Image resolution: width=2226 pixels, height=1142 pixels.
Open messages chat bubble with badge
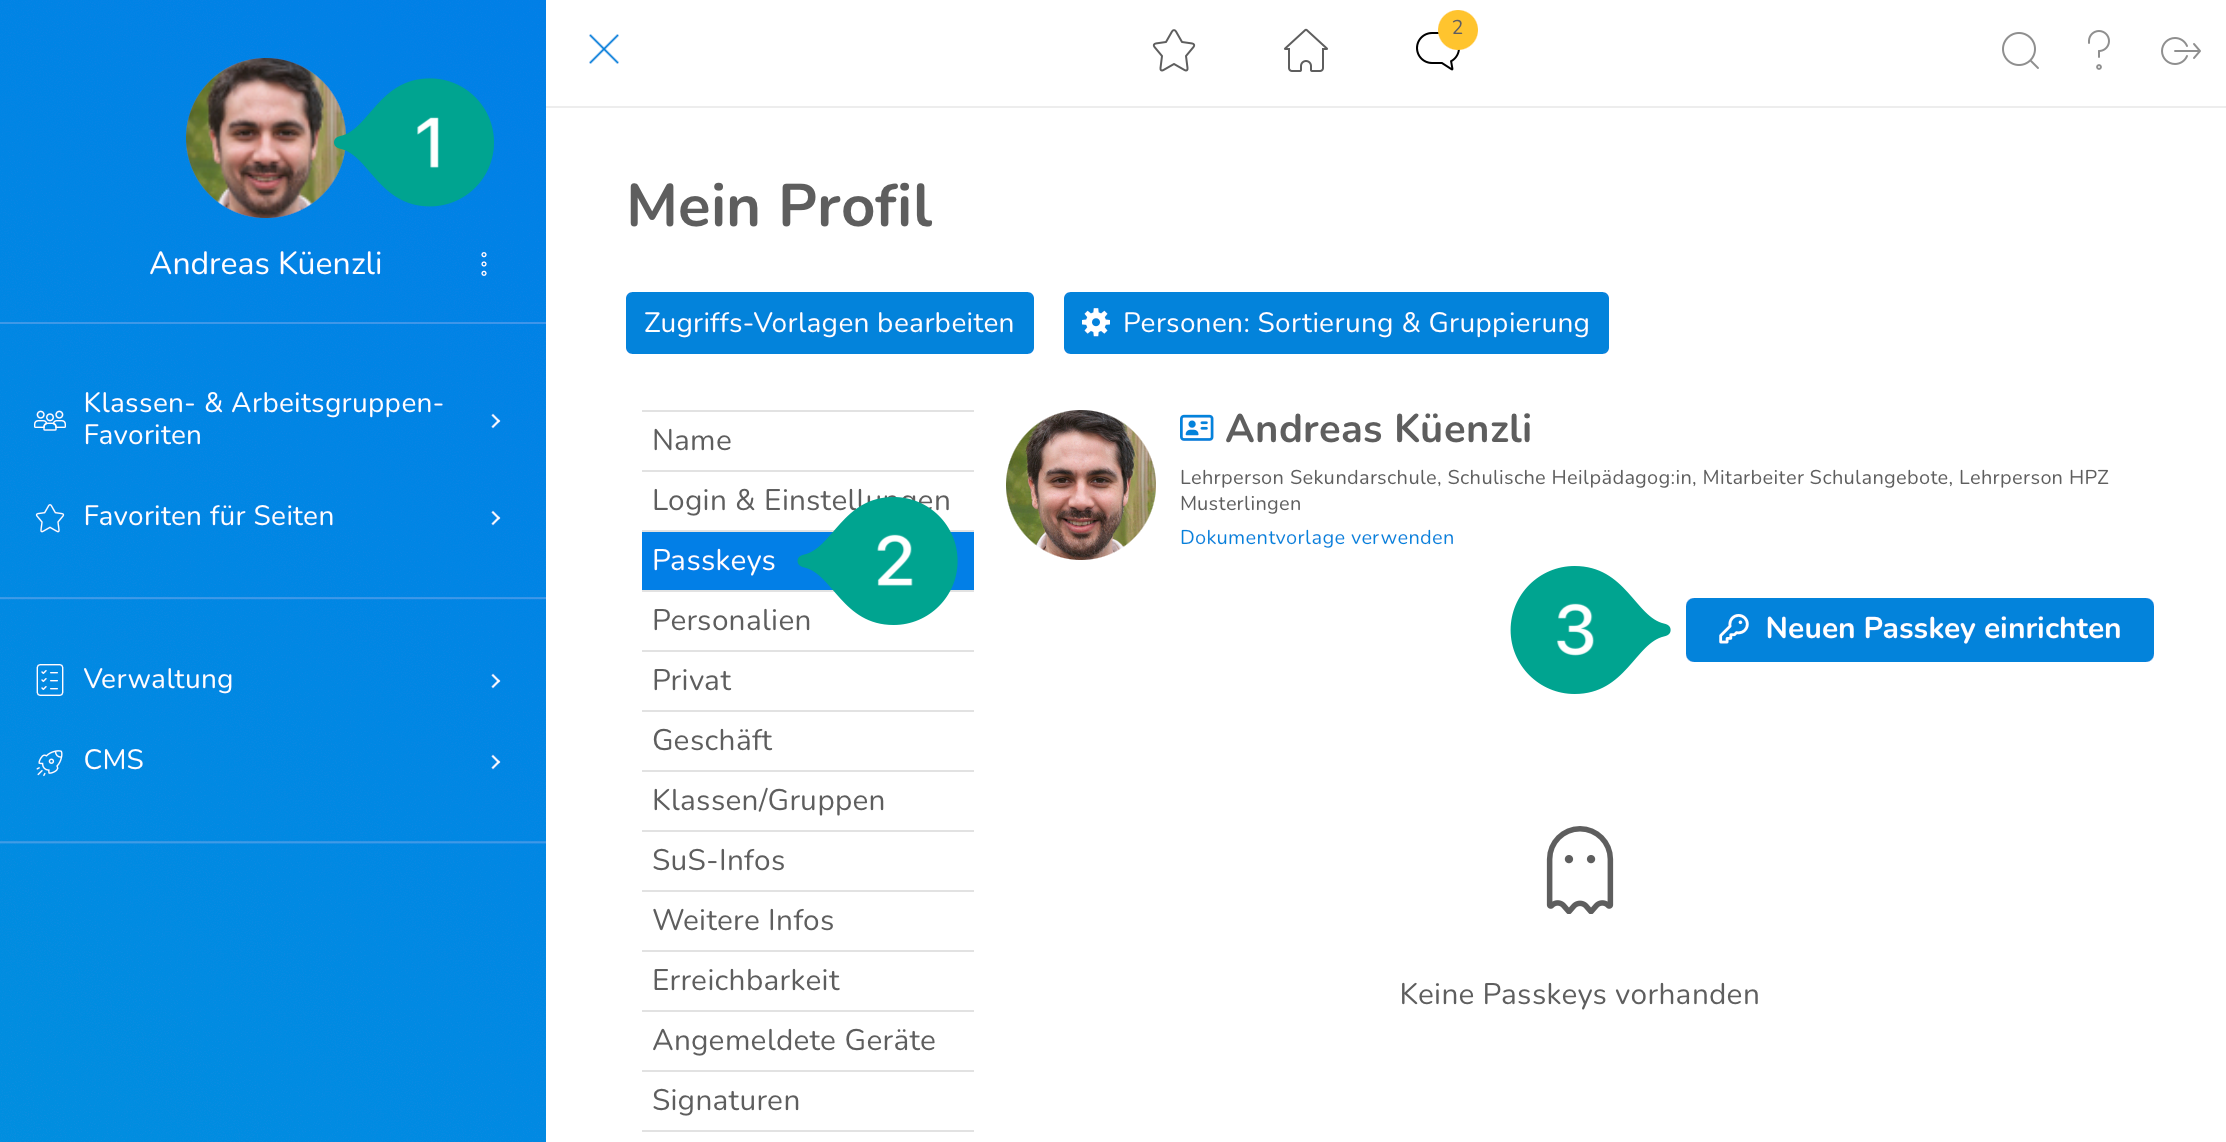pos(1438,49)
